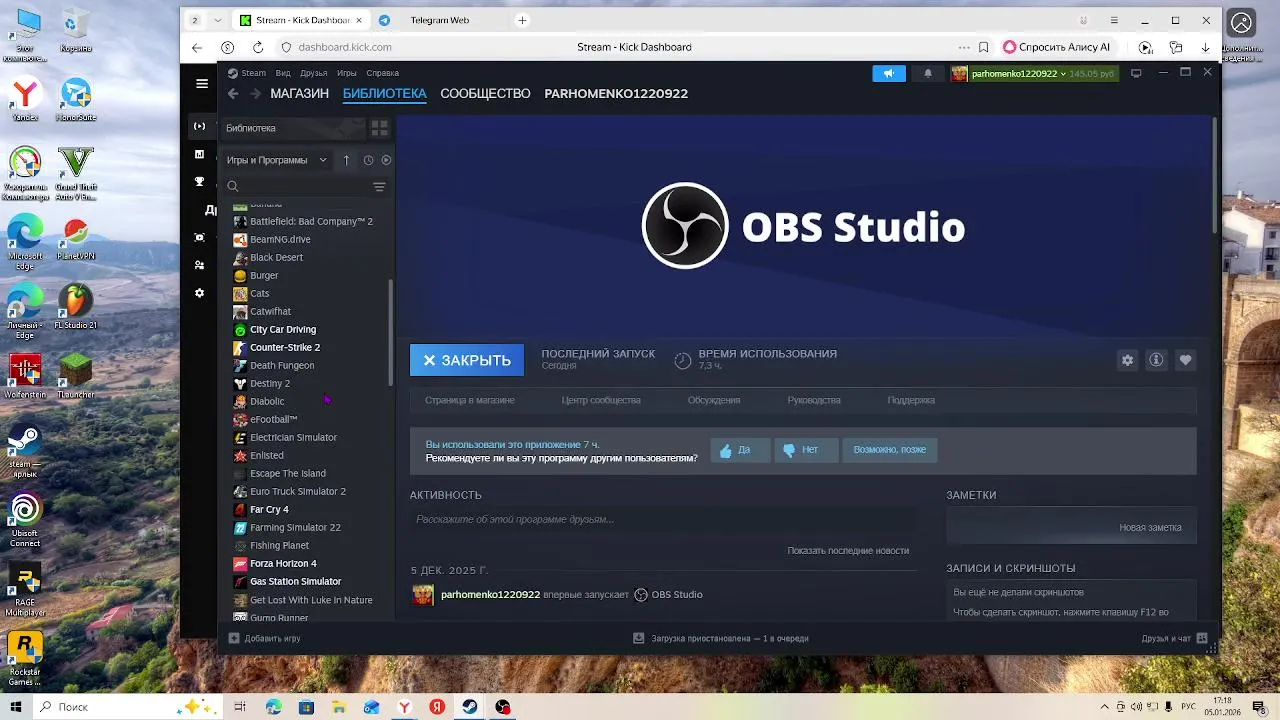This screenshot has width=1280, height=720.
Task: Open the Вид menu
Action: tap(283, 73)
